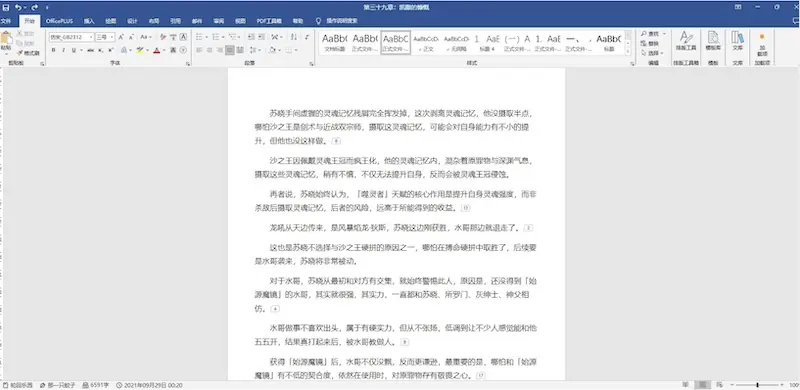The image size is (800, 390).
Task: Click the Save icon in quick access toolbar
Action: 5,7
